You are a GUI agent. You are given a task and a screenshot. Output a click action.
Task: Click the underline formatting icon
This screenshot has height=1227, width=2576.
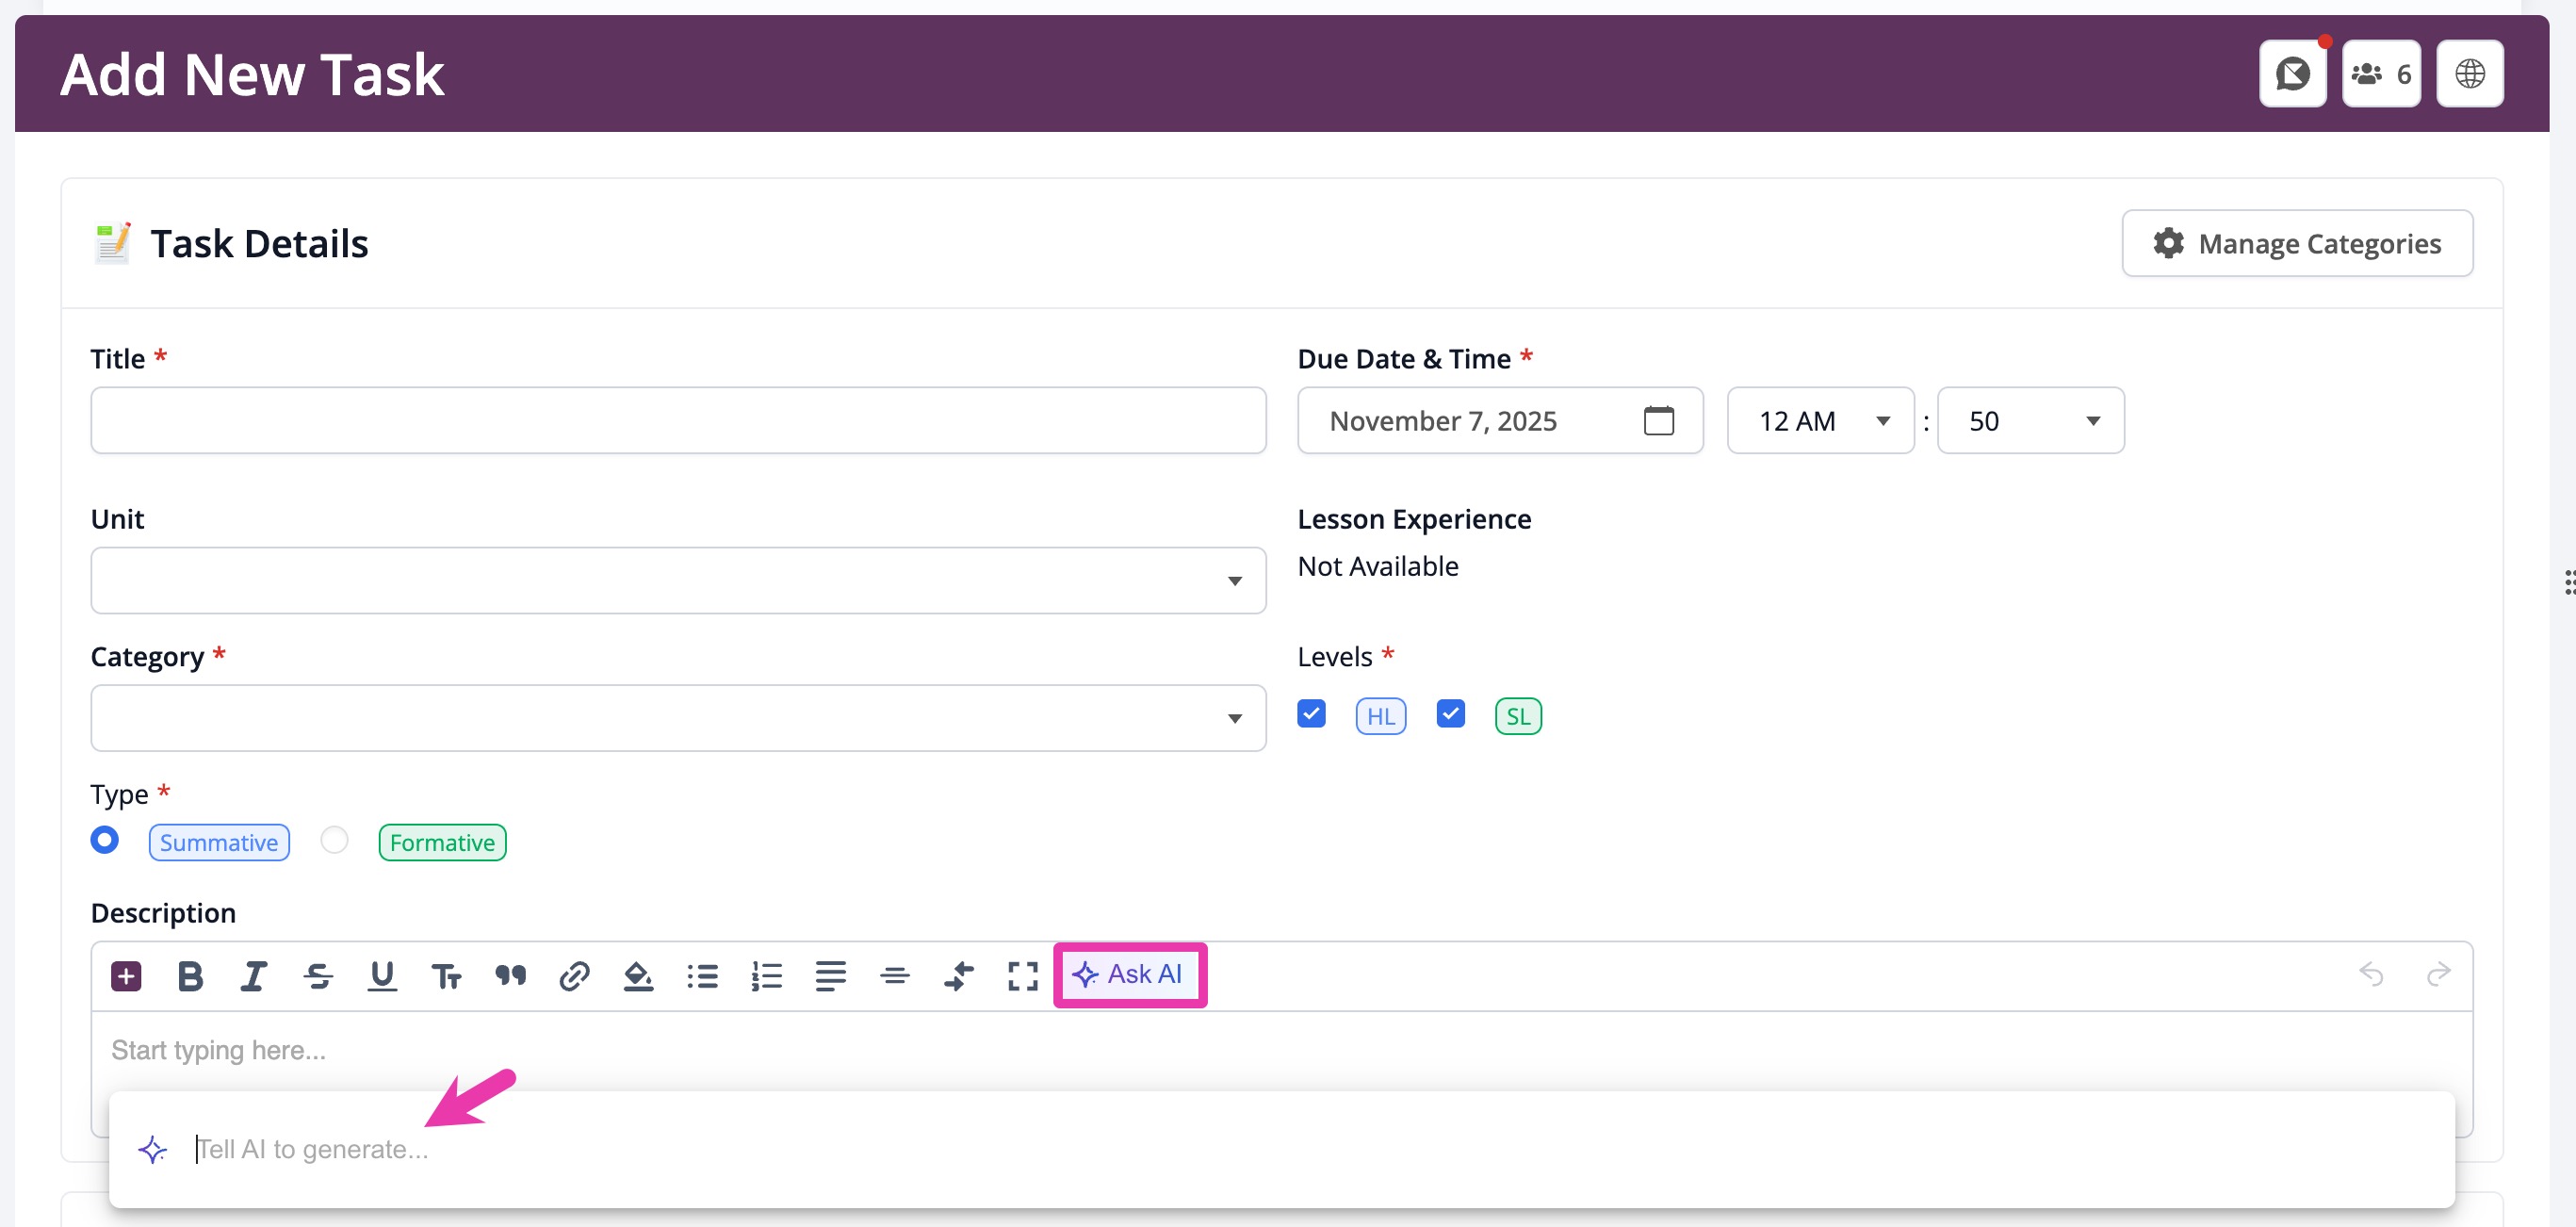[381, 975]
